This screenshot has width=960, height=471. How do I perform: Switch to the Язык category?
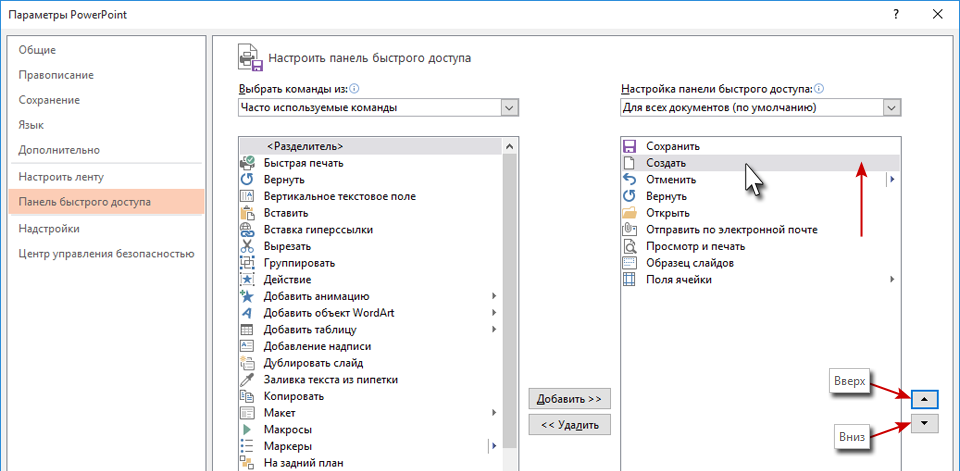pos(107,125)
